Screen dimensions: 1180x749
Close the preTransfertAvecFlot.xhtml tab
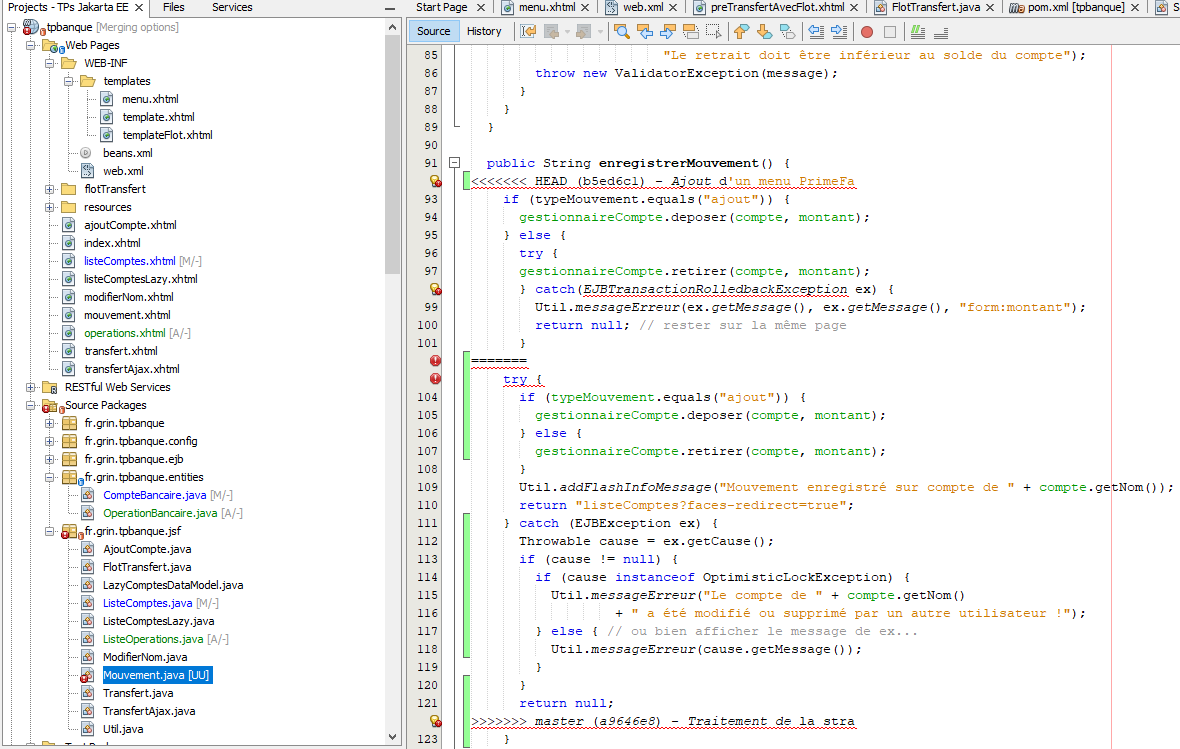coord(853,8)
